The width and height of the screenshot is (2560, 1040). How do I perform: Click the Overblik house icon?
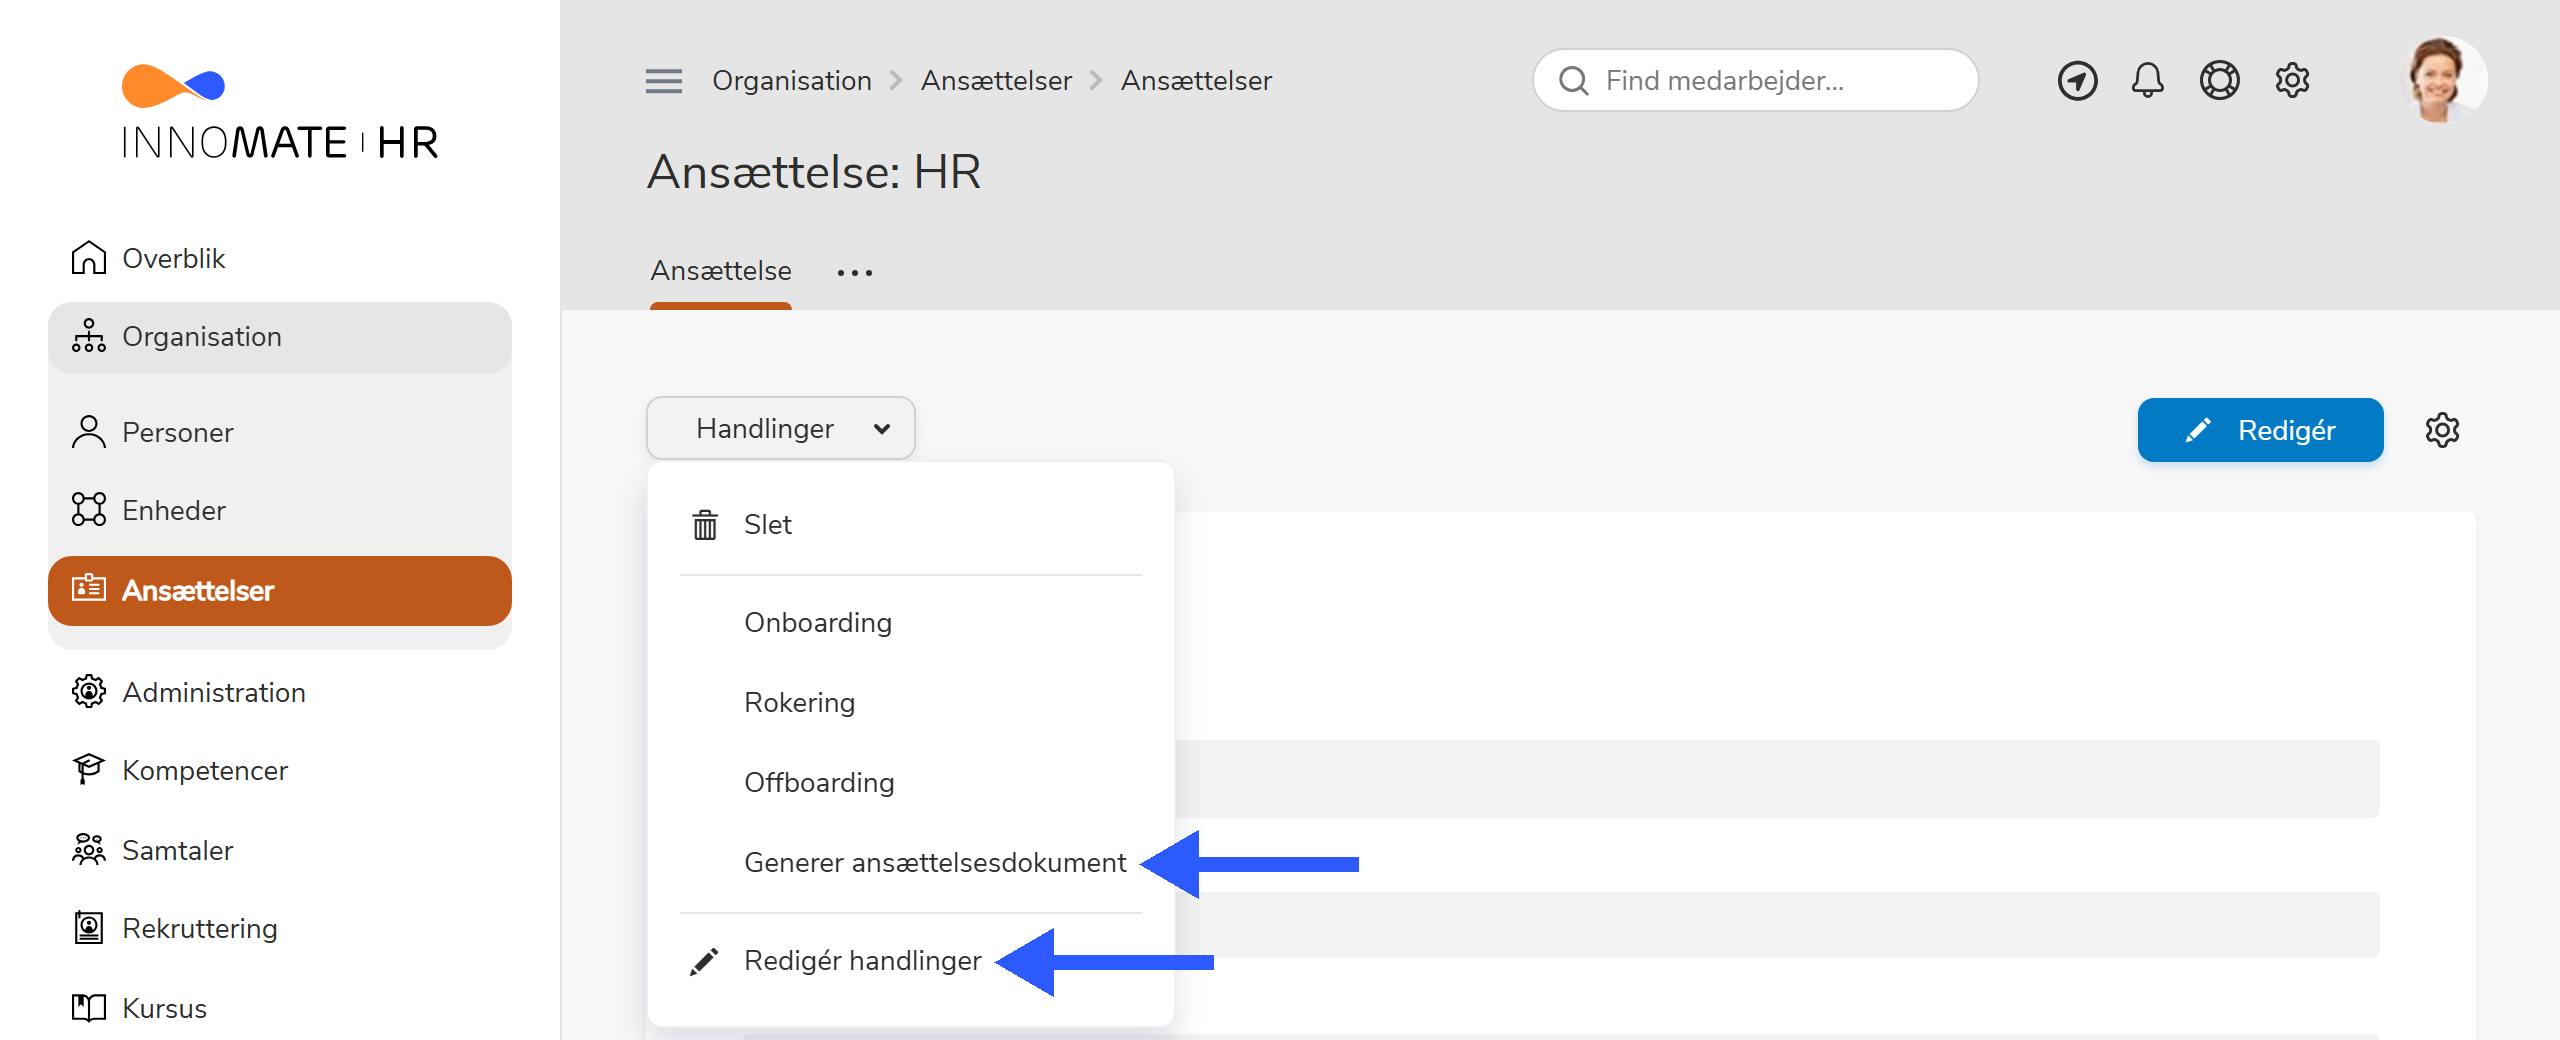[89, 257]
